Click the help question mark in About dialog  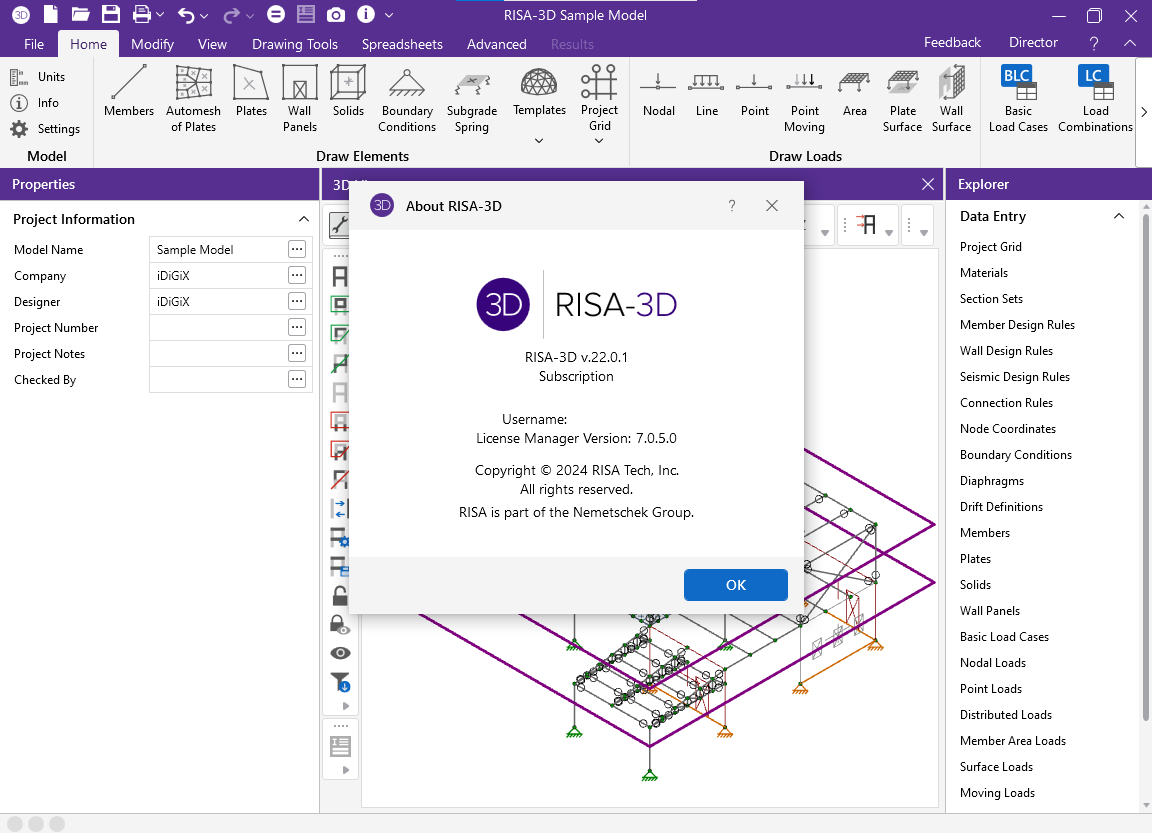pos(732,206)
